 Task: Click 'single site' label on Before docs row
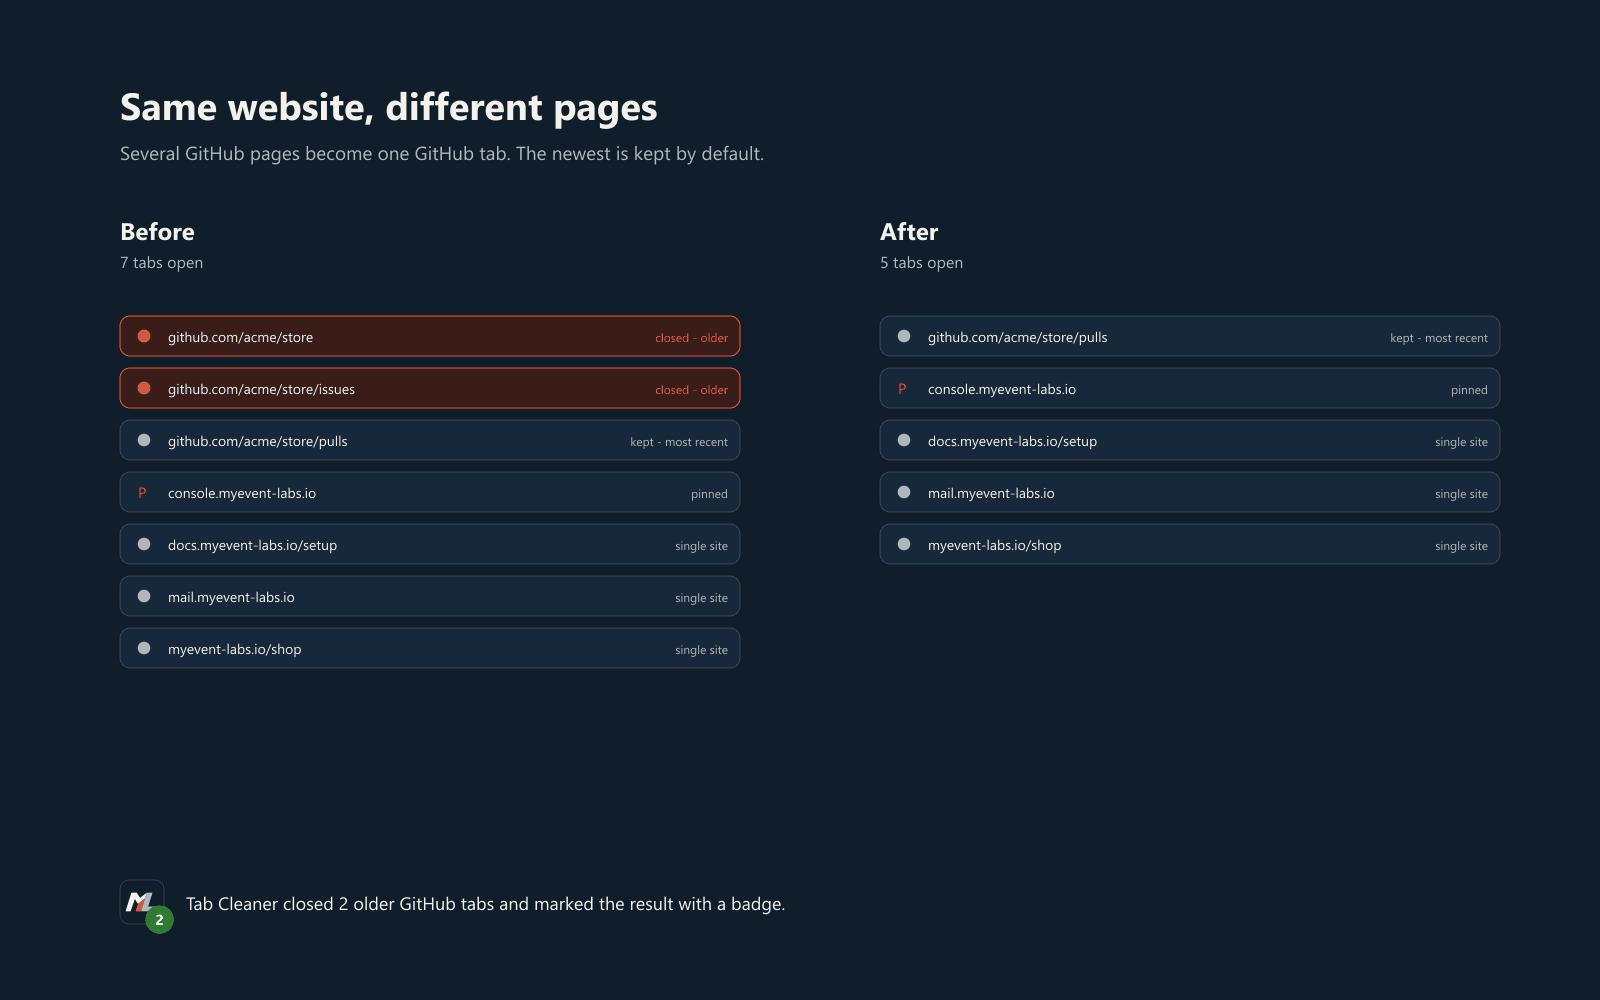click(x=701, y=546)
